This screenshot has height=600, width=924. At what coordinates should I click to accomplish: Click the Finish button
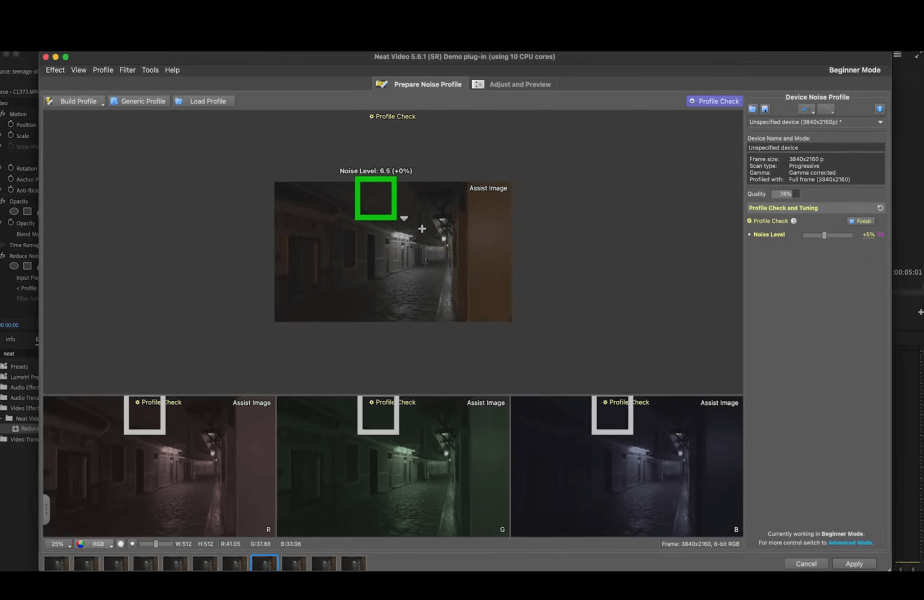pyautogui.click(x=860, y=221)
